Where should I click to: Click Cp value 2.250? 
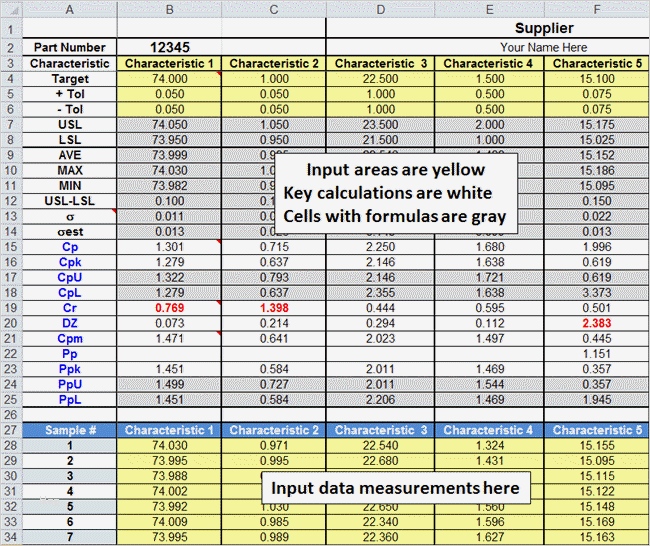pos(381,247)
